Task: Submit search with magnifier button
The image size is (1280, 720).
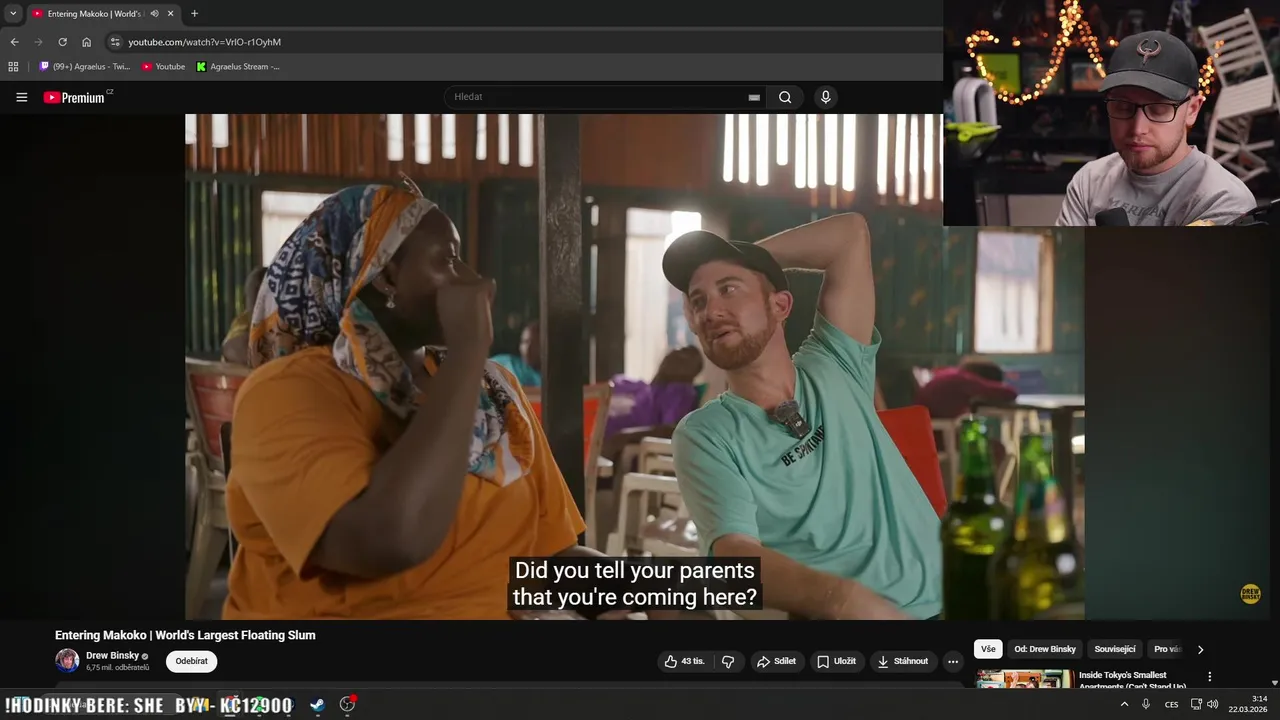Action: [x=785, y=97]
